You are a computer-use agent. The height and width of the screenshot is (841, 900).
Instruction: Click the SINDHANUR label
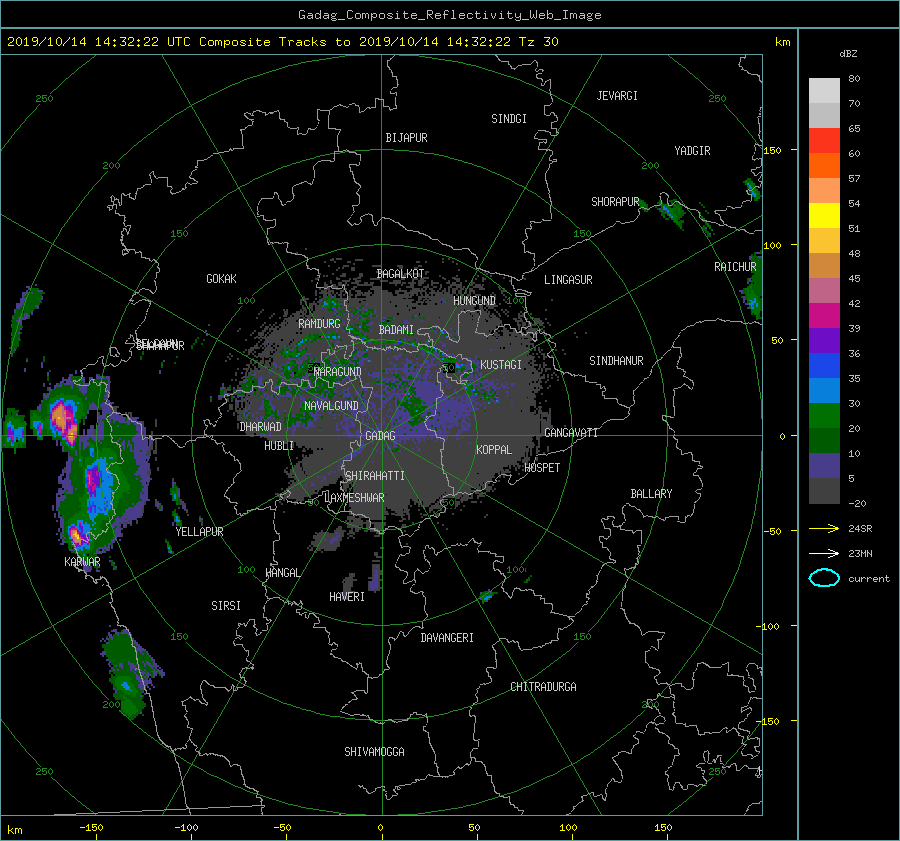616,361
